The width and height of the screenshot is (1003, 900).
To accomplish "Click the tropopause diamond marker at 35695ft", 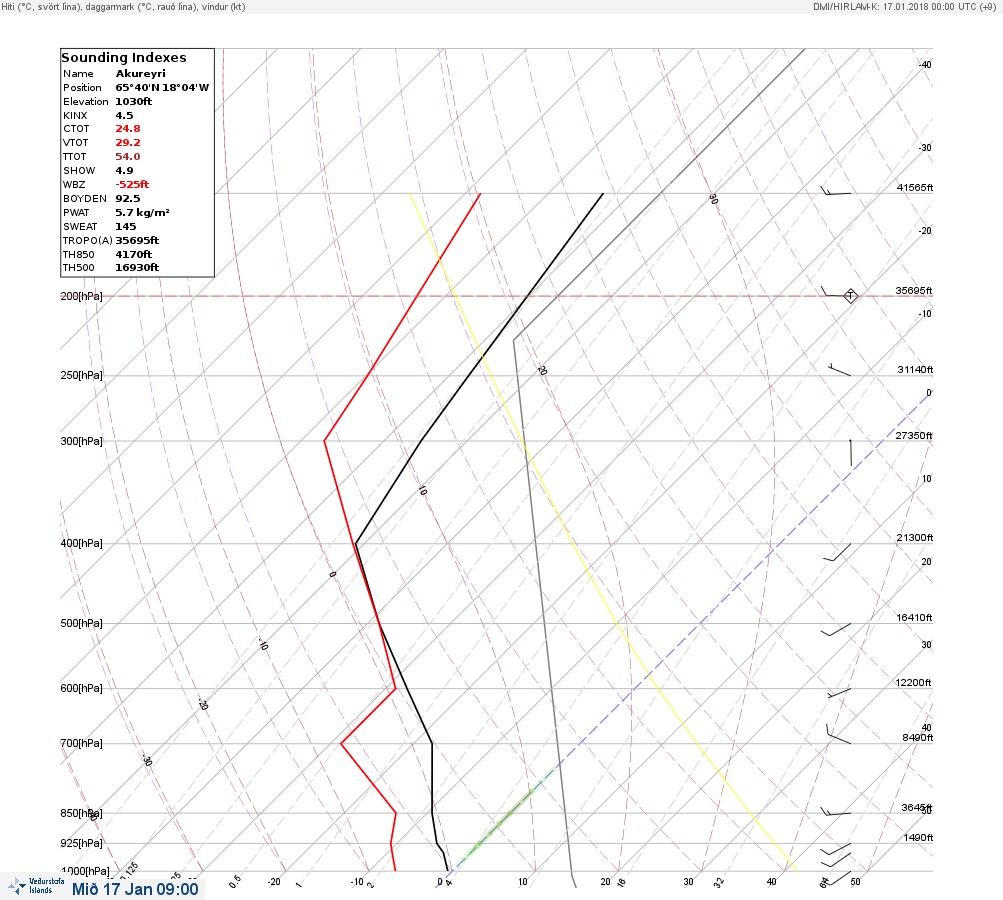I will [850, 296].
